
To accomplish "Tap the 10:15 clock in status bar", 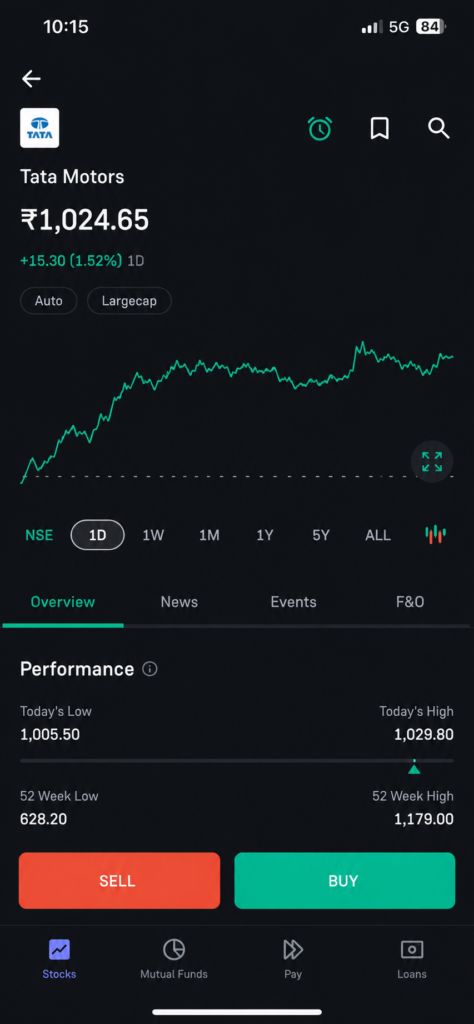I will (x=66, y=27).
